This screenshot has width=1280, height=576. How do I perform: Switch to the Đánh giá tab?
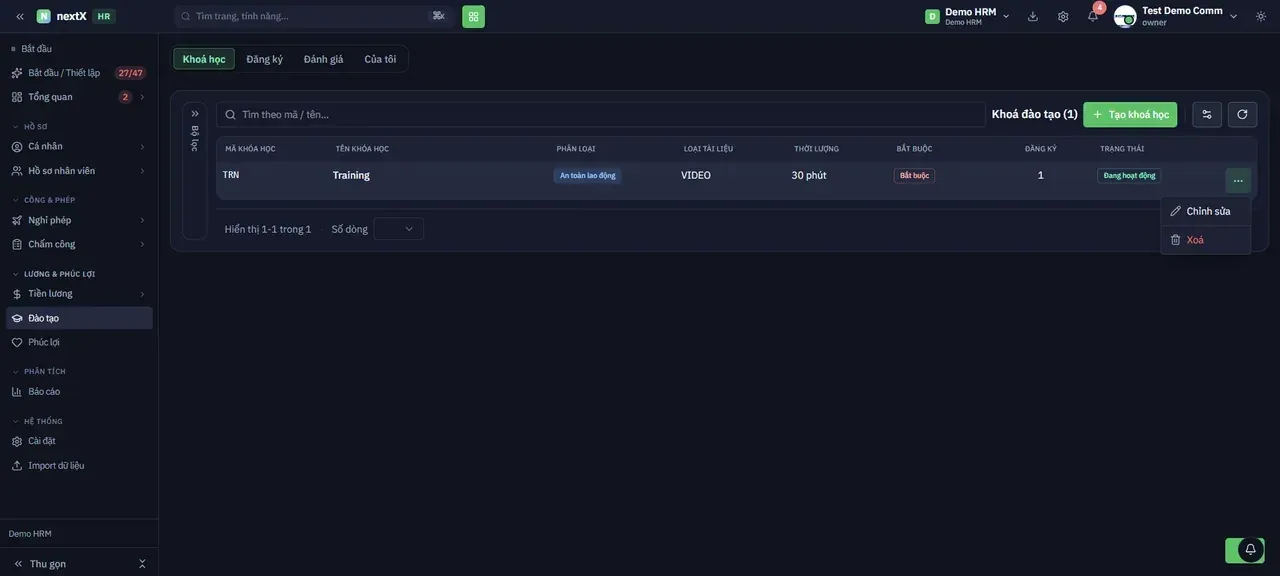pyautogui.click(x=323, y=59)
